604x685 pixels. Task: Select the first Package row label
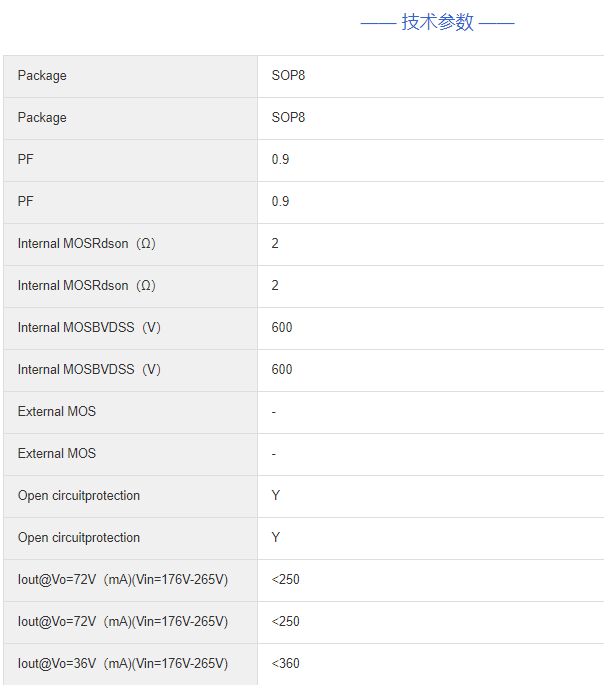42,76
